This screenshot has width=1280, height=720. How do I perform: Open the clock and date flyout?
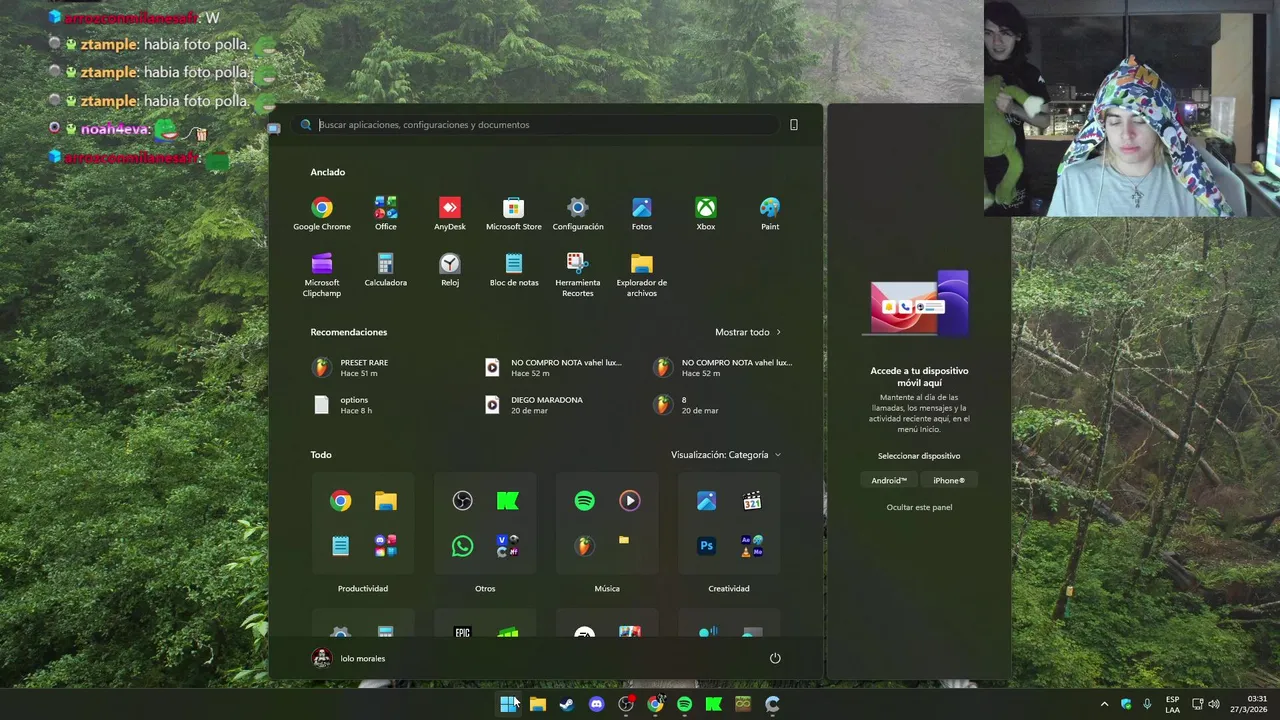(x=1250, y=704)
